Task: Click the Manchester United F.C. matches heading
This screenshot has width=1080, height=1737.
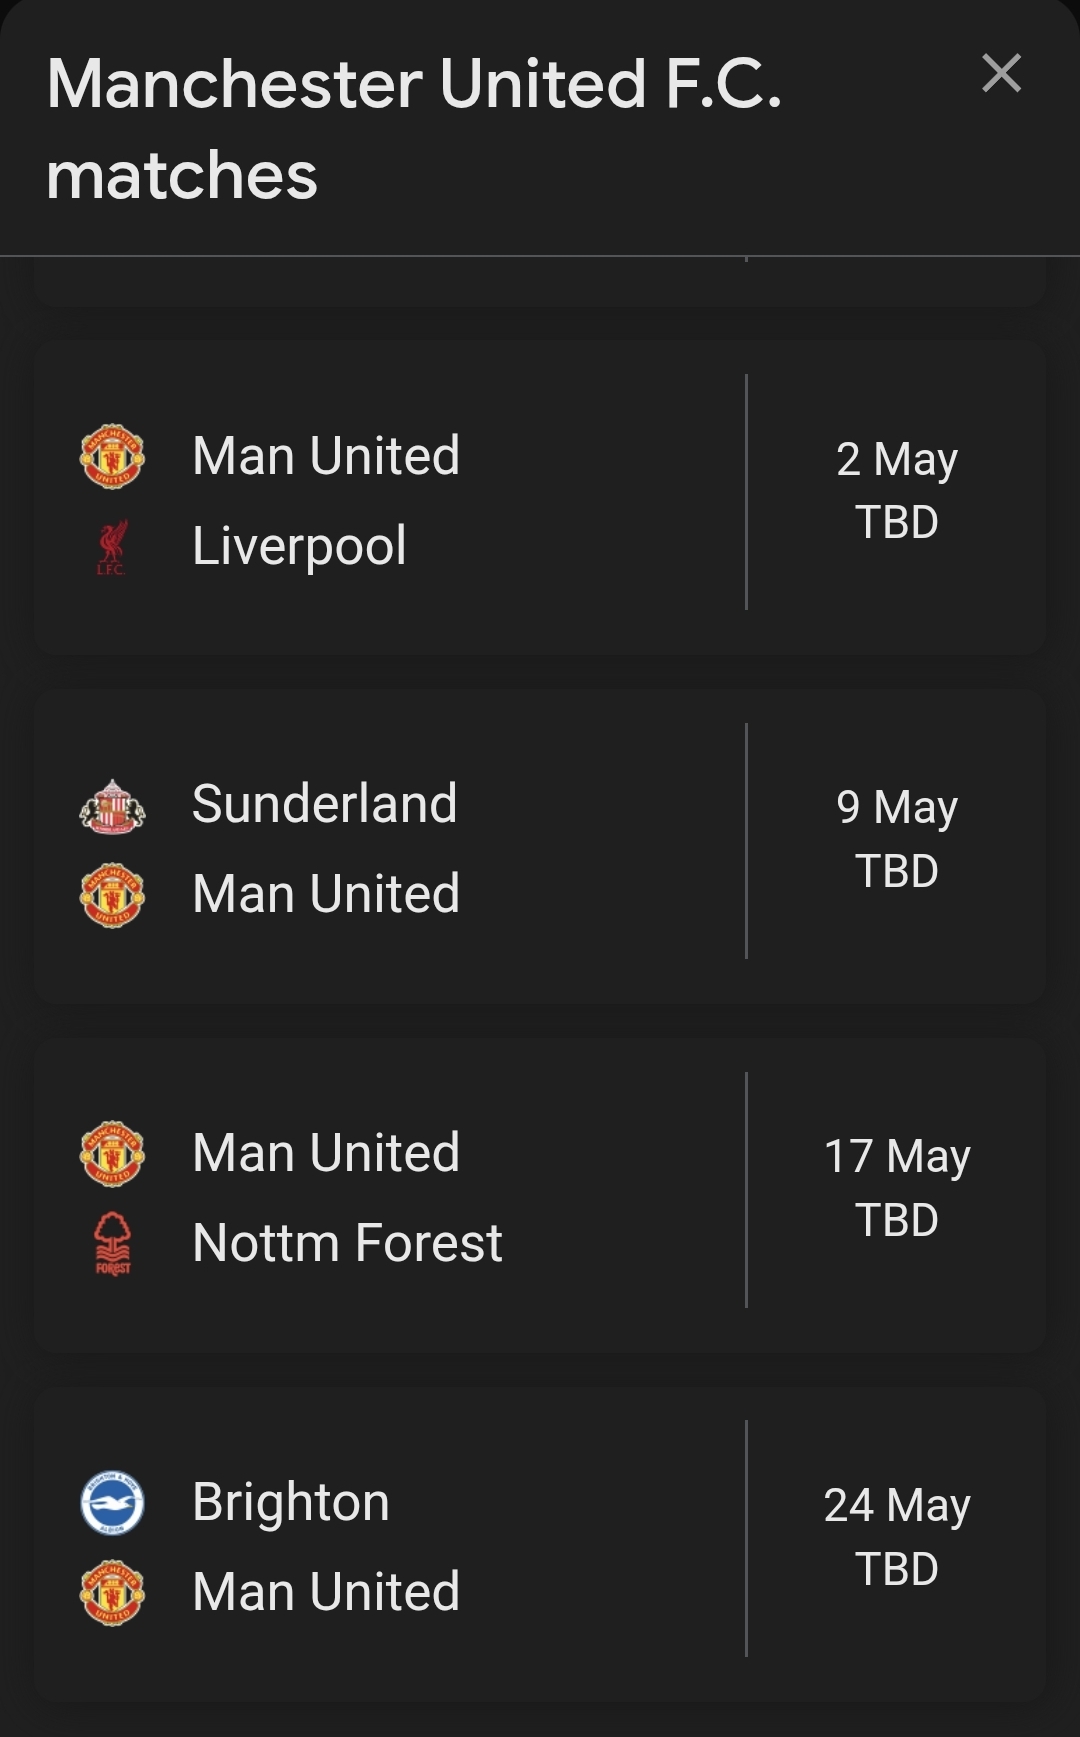Action: pos(414,128)
